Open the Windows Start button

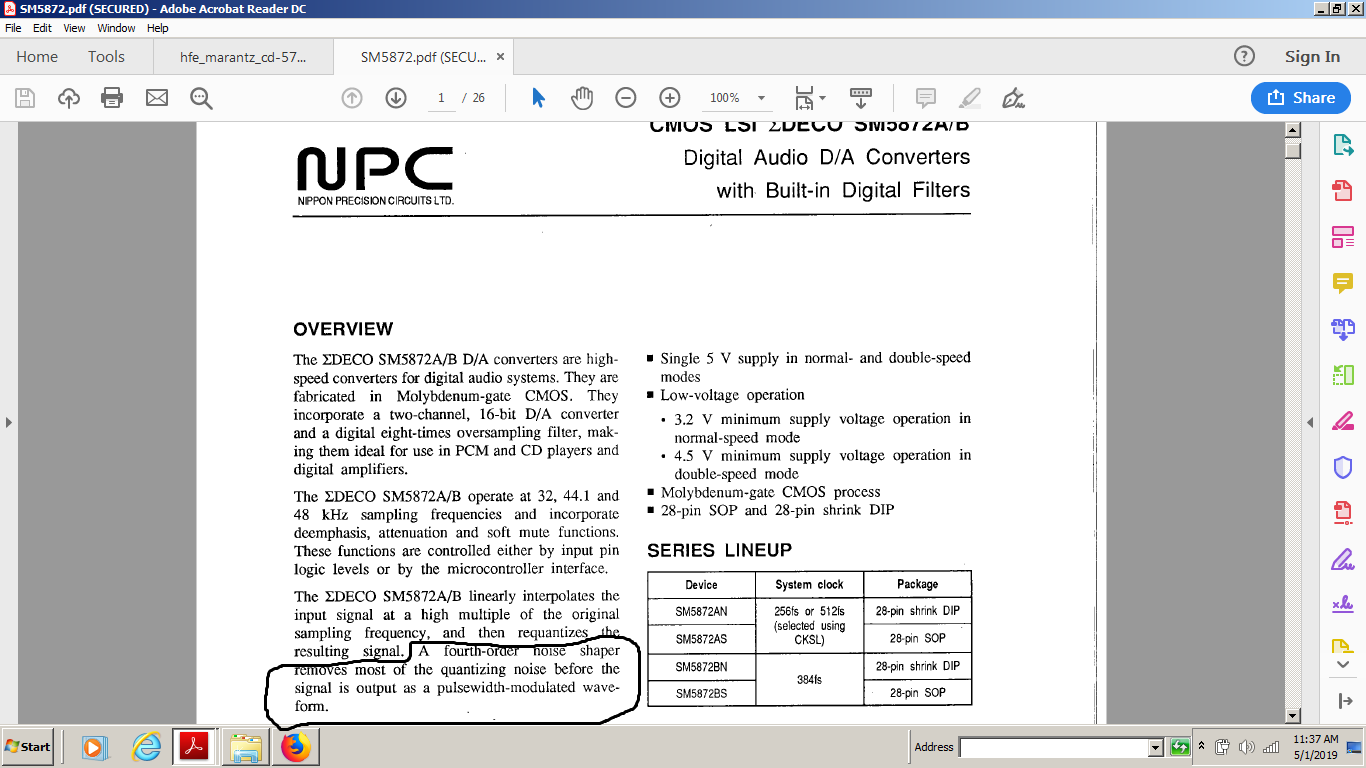coord(28,747)
